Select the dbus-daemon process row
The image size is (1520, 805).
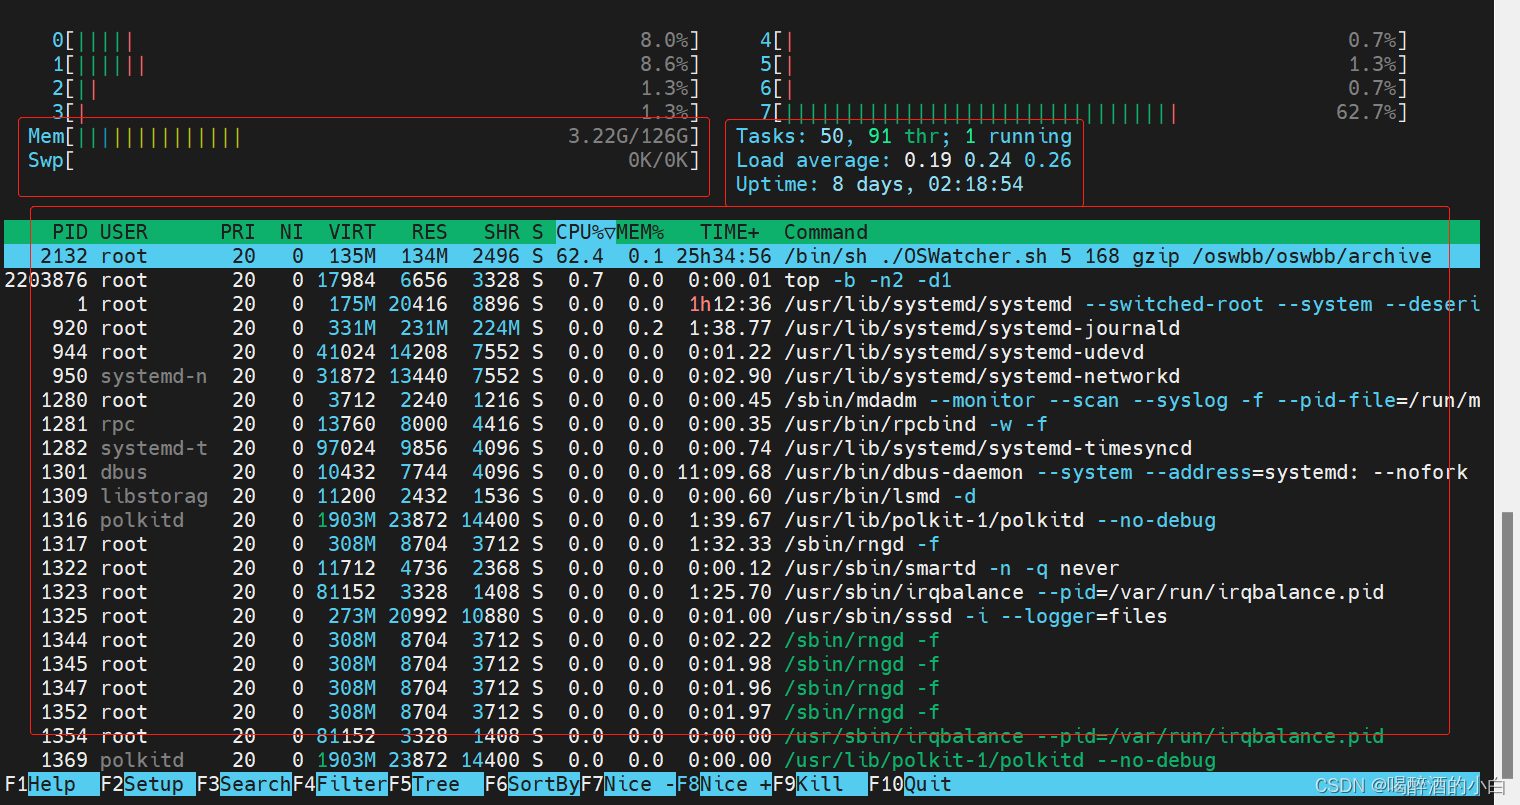tap(742, 472)
